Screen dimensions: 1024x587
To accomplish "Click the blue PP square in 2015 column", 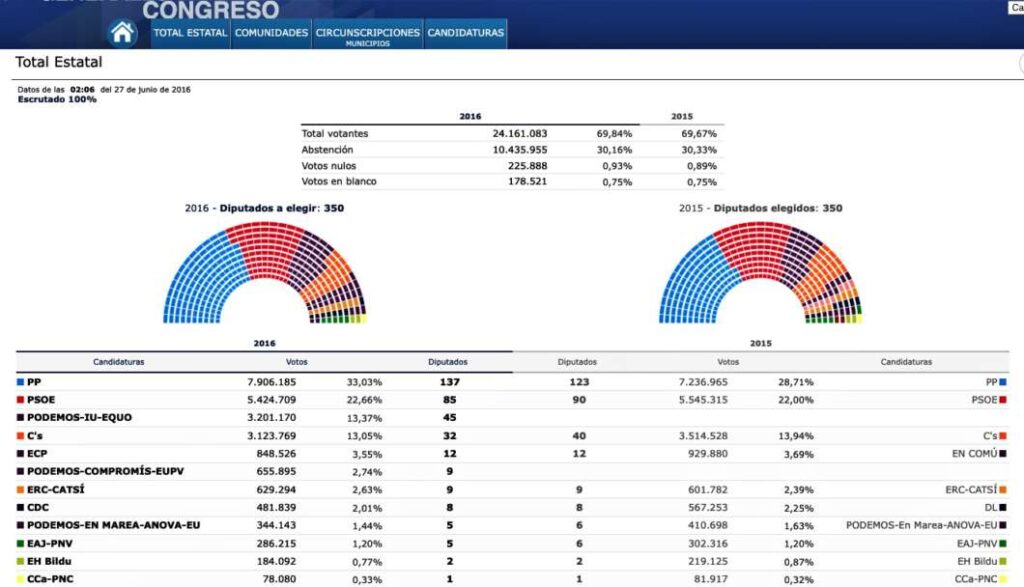I will (x=1002, y=382).
